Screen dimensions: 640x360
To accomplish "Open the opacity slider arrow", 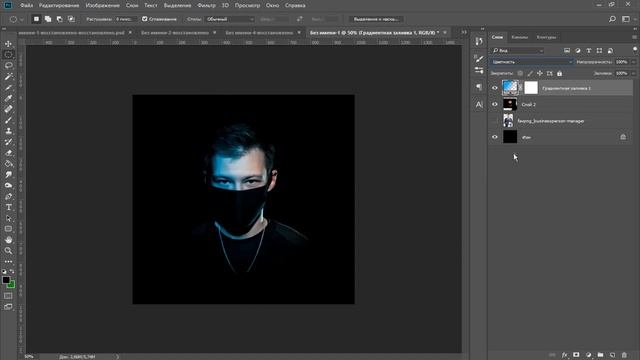I will pos(633,62).
